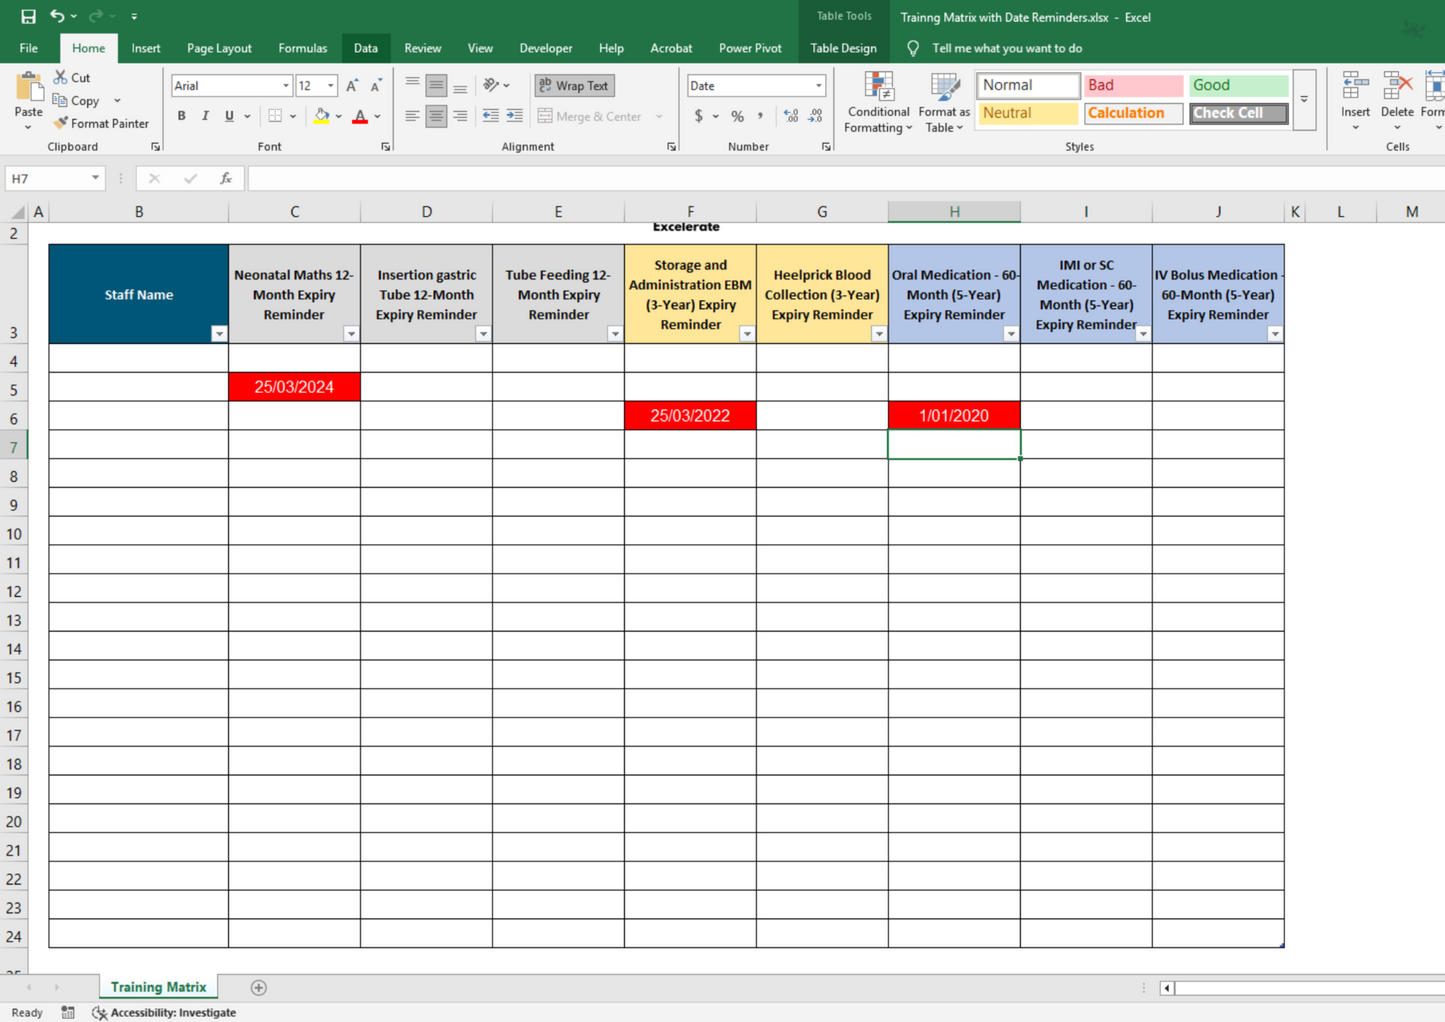Apply the Bad cell style

1132,86
